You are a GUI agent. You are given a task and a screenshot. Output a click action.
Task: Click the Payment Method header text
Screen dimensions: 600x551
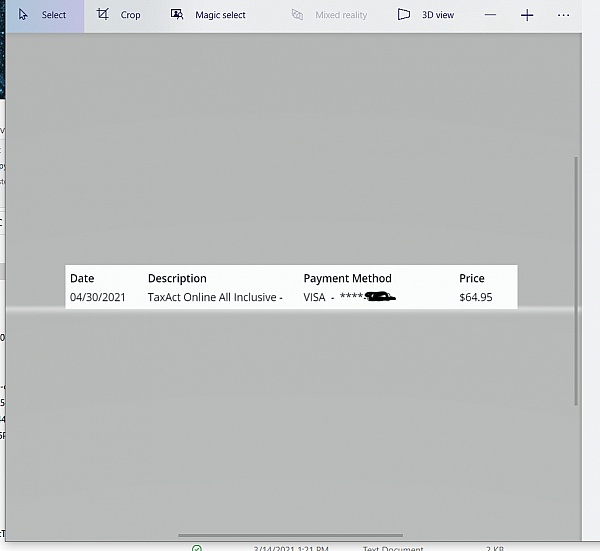pos(347,278)
